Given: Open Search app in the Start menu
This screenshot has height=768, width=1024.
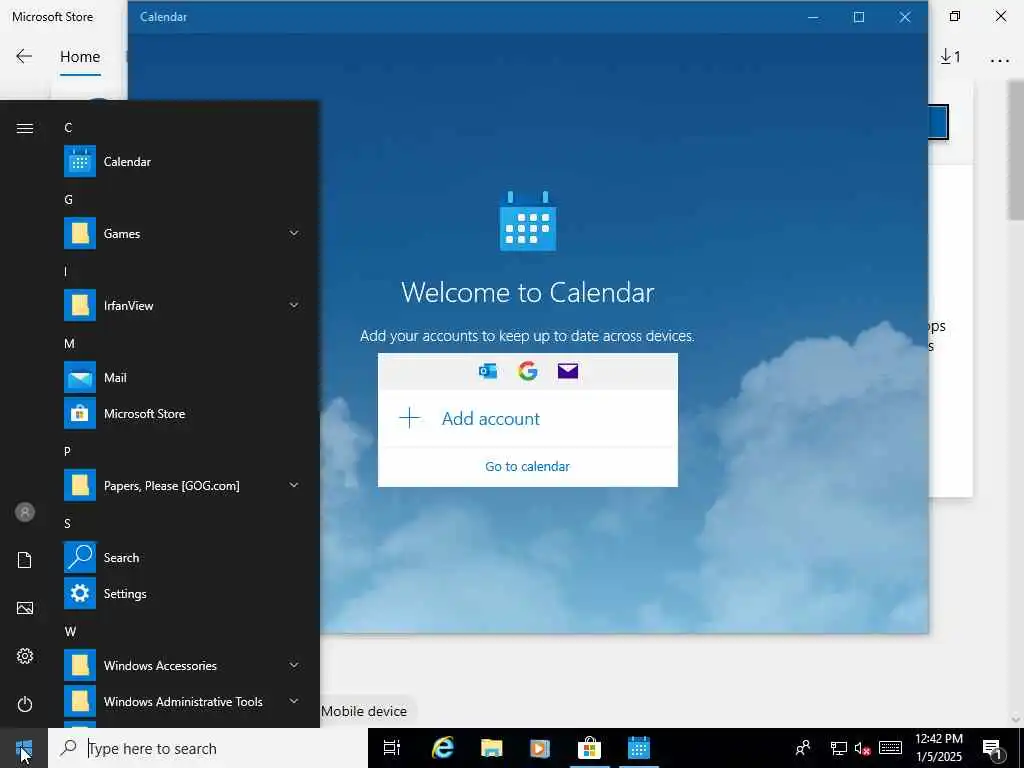Looking at the screenshot, I should (182, 558).
